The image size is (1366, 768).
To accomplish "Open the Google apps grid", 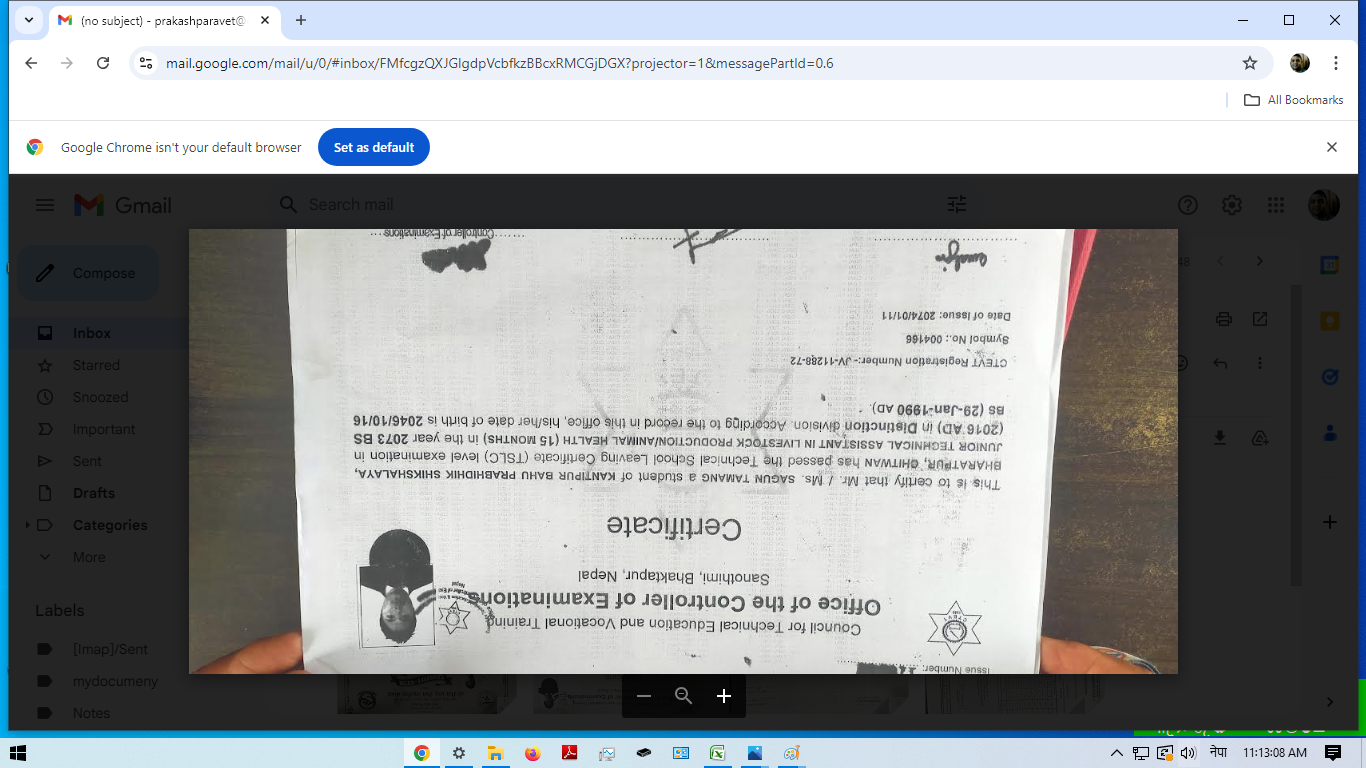I will coord(1276,205).
